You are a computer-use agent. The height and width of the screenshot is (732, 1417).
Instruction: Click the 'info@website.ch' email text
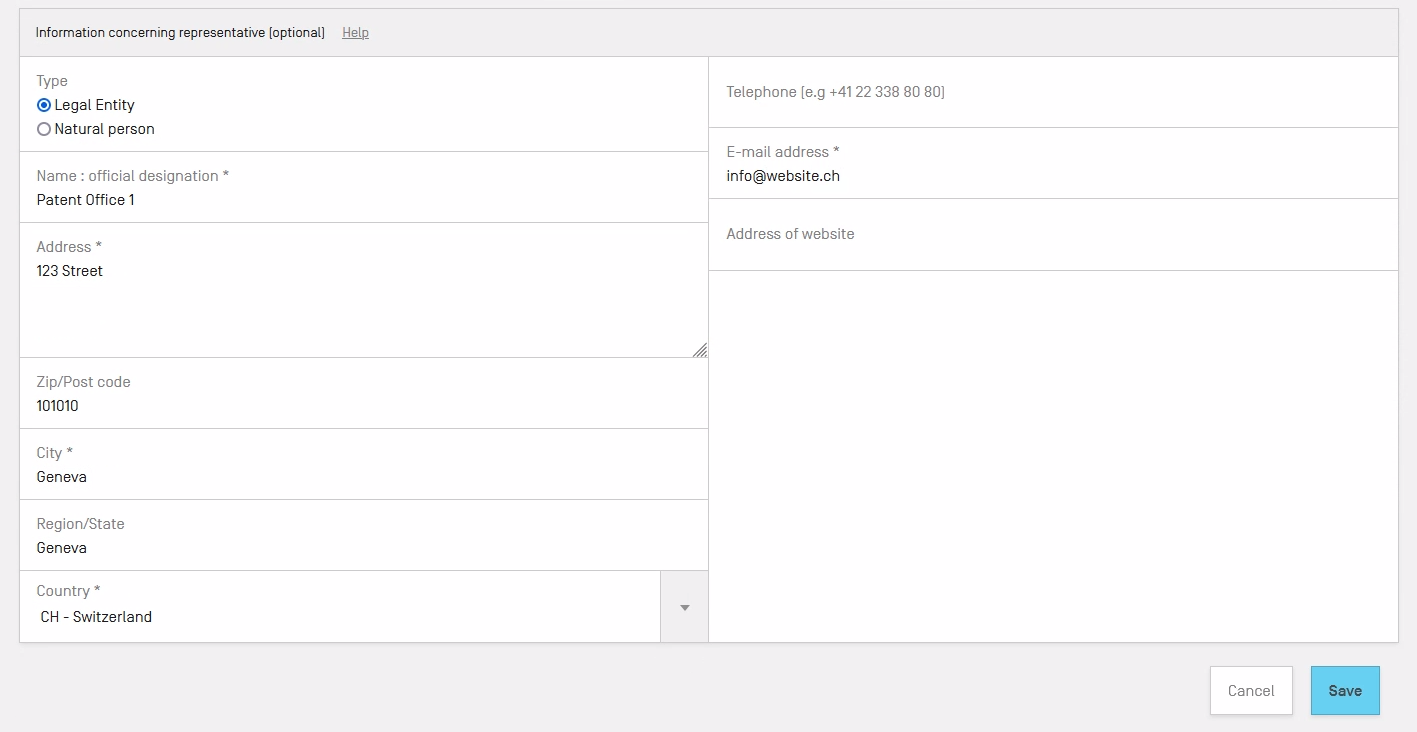click(783, 176)
